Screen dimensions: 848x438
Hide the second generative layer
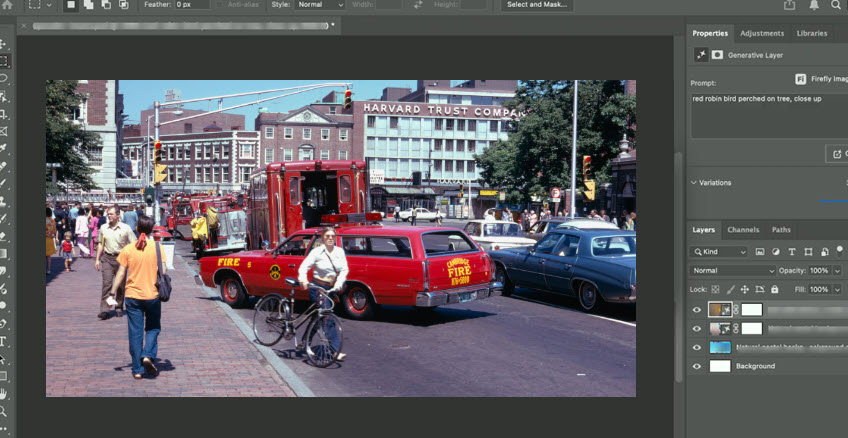click(x=697, y=328)
